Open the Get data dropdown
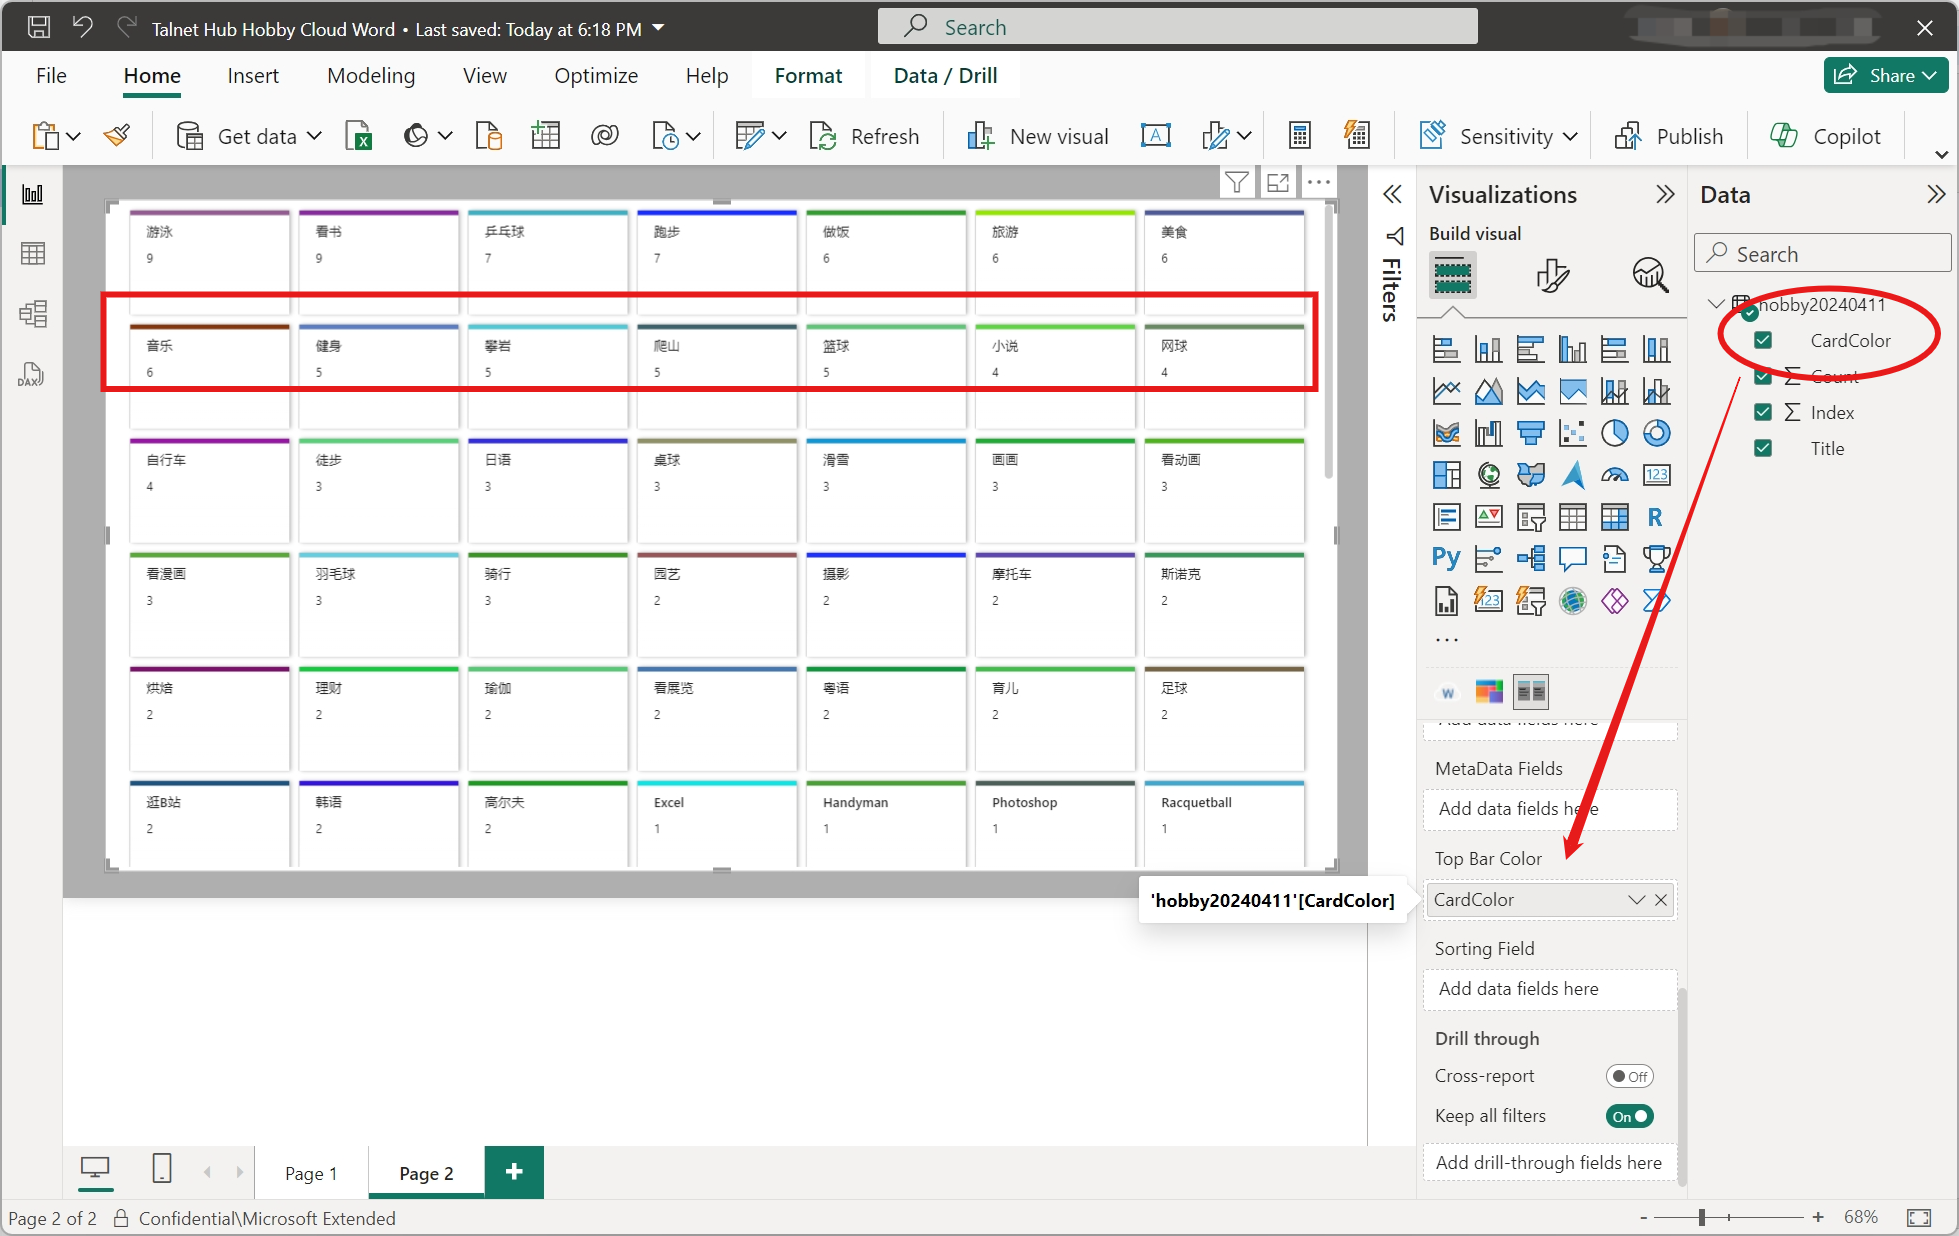Image resolution: width=1959 pixels, height=1236 pixels. point(313,136)
